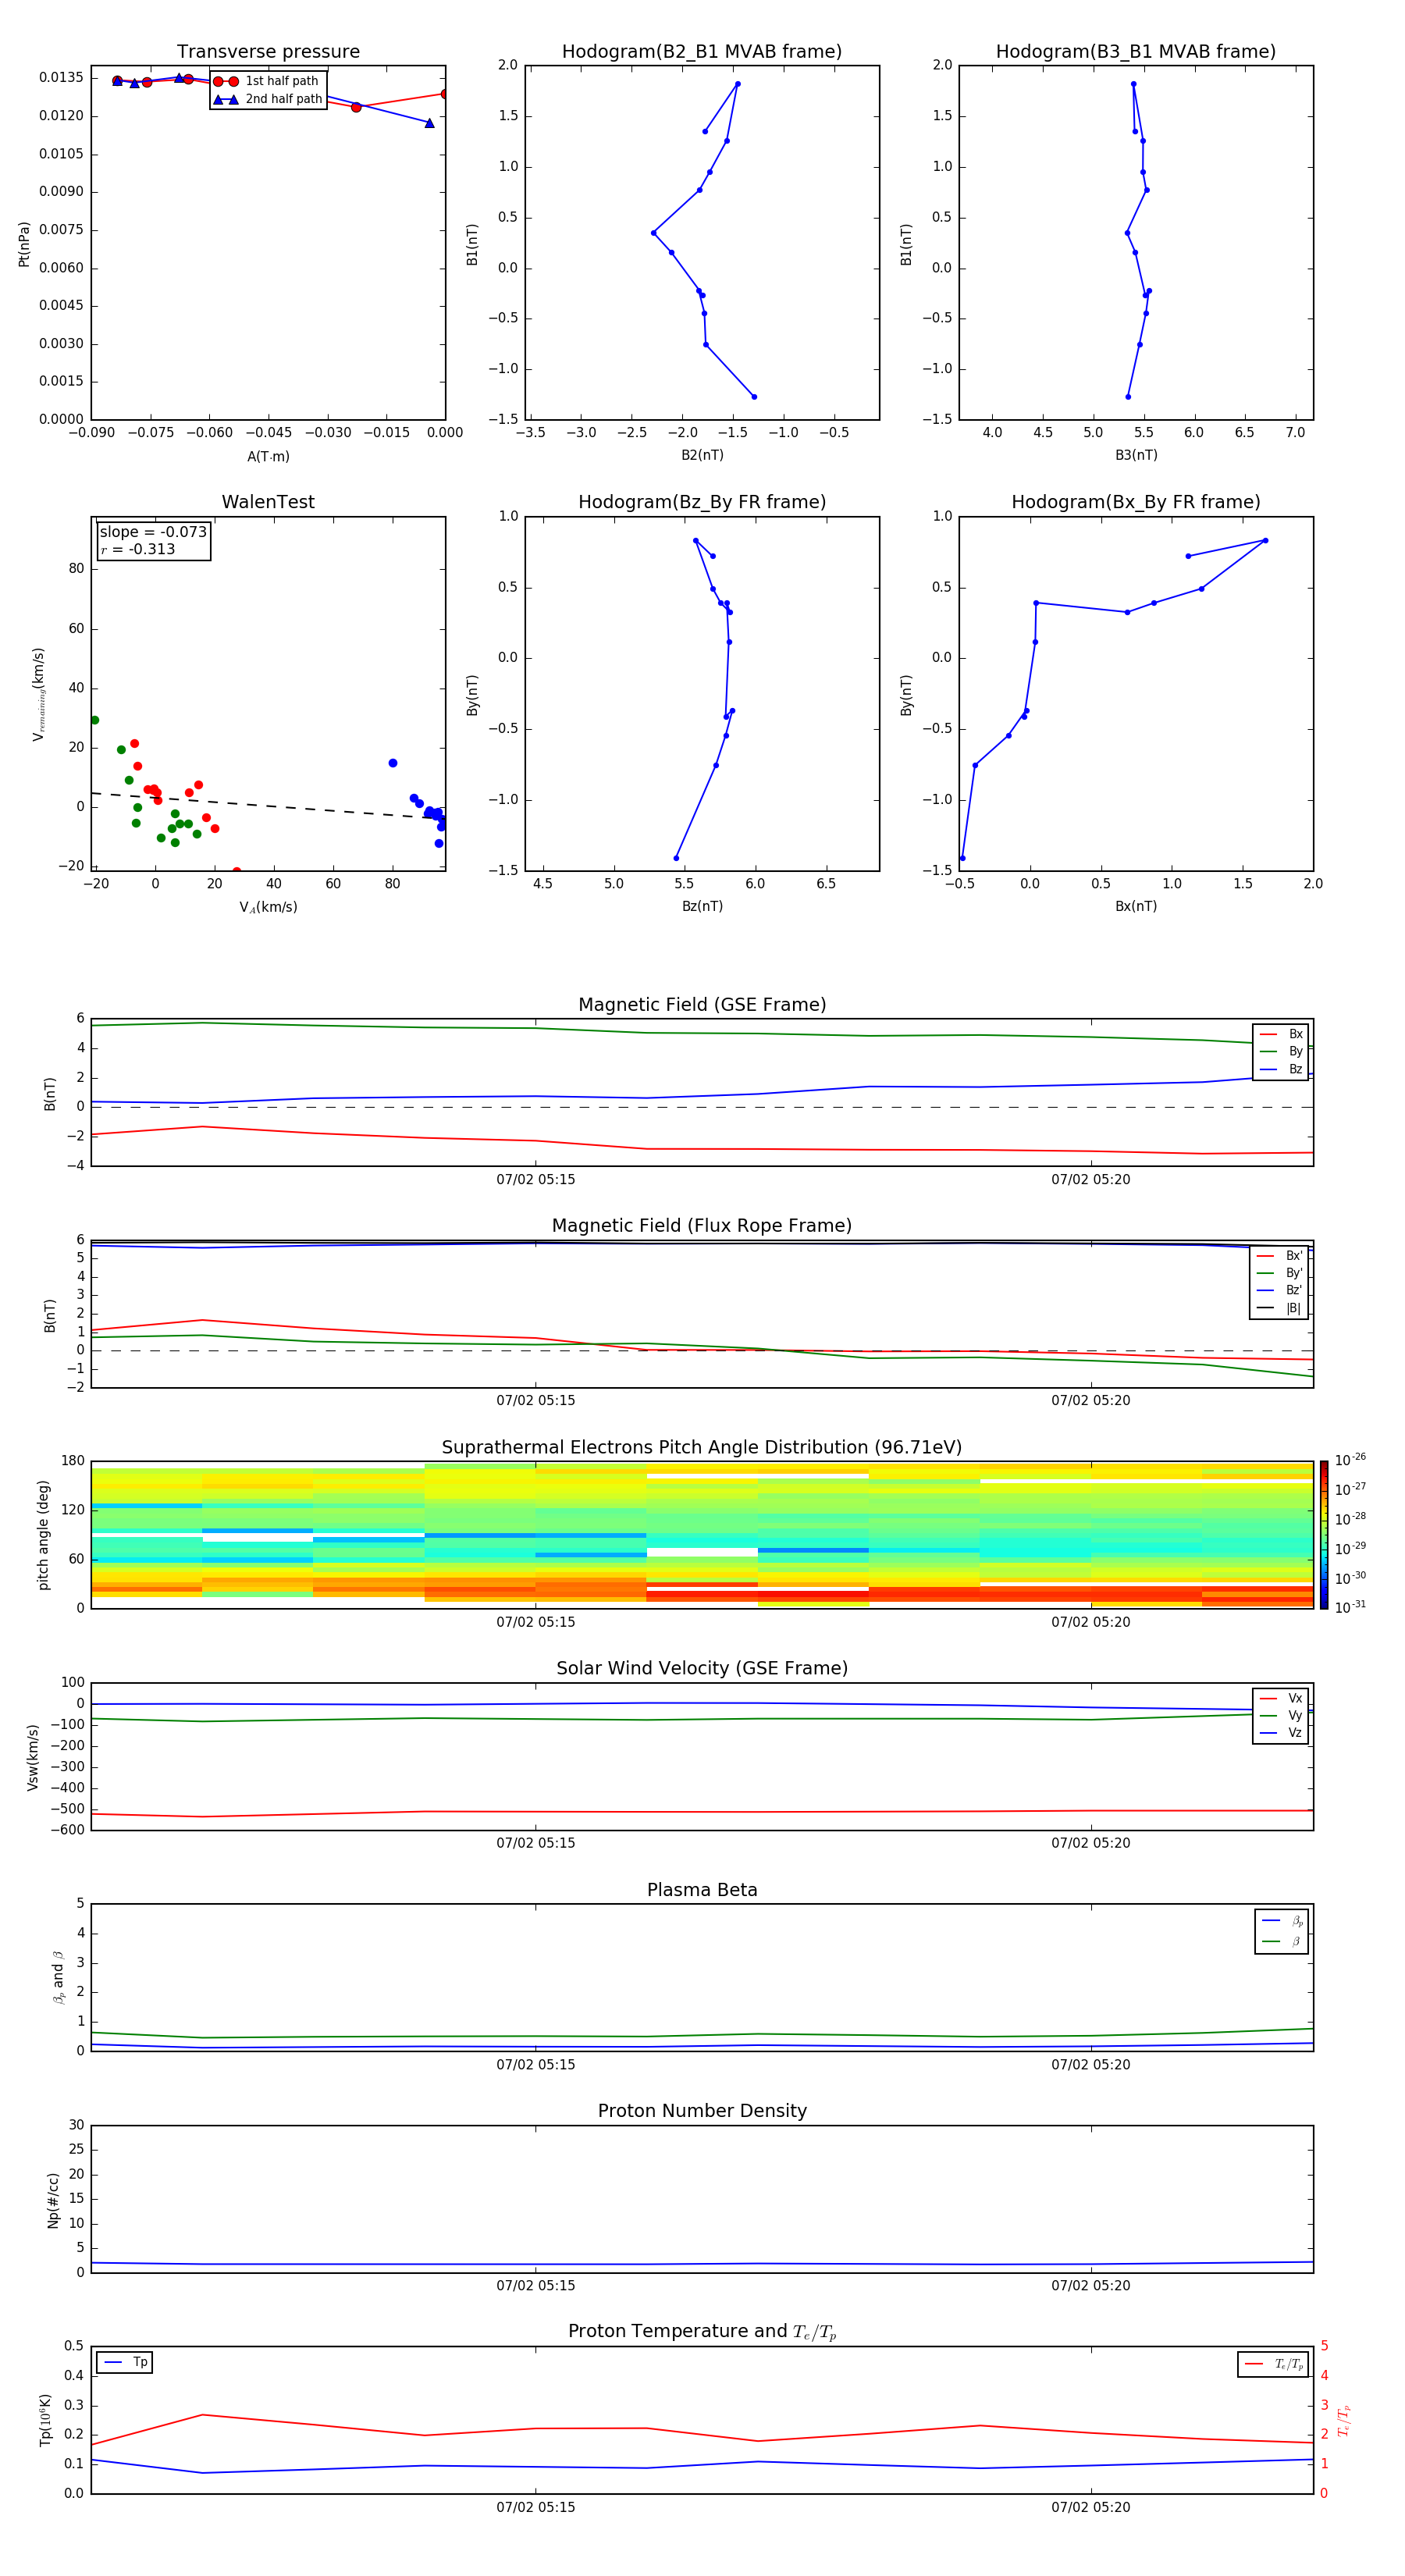This screenshot has width=1405, height=2576.
Task: Select the '2nd half path' legend entry
Action: (x=268, y=99)
